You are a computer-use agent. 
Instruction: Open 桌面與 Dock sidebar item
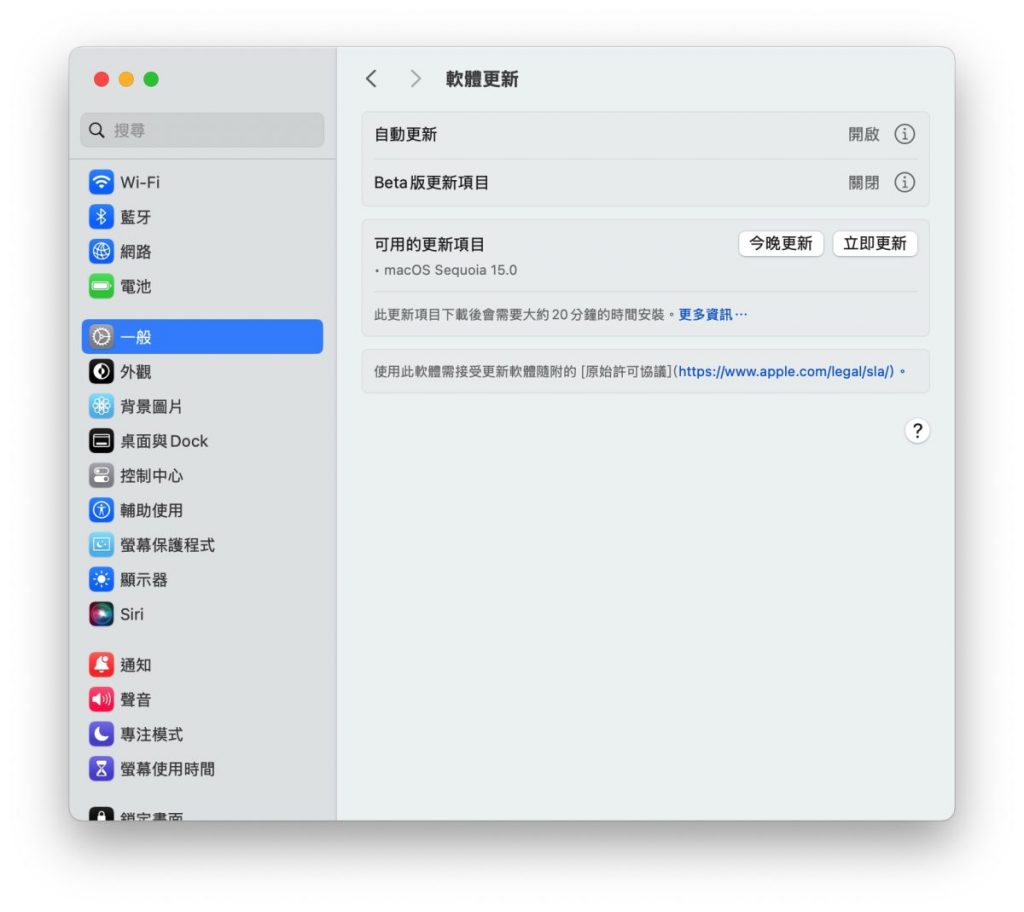point(164,441)
